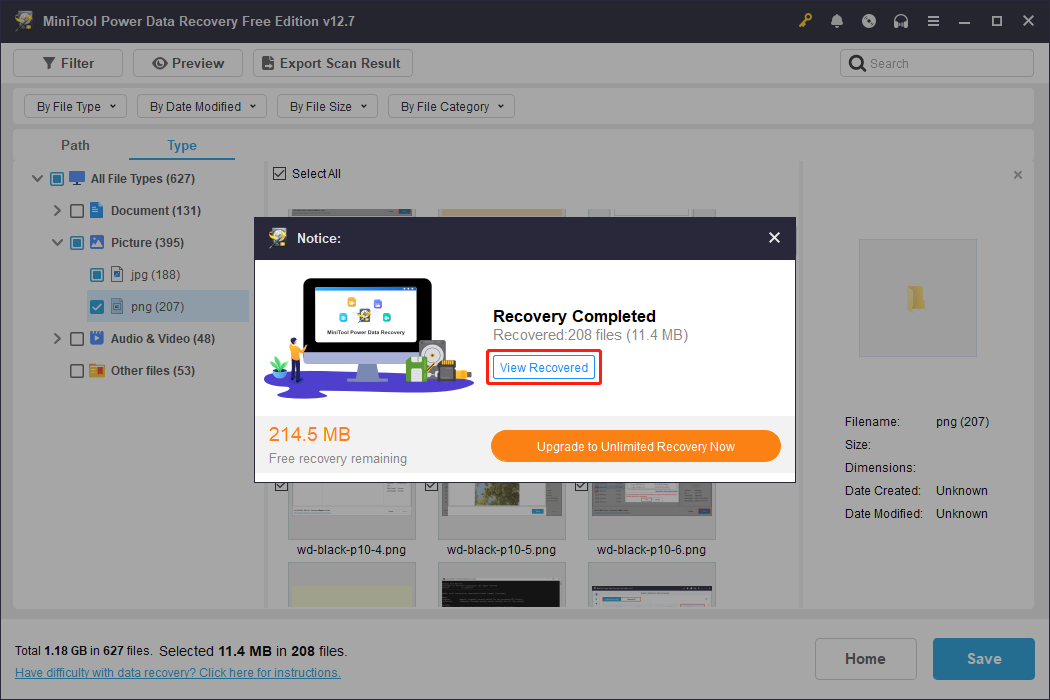The width and height of the screenshot is (1050, 700).
Task: Open the By File Type dropdown
Action: click(x=74, y=106)
